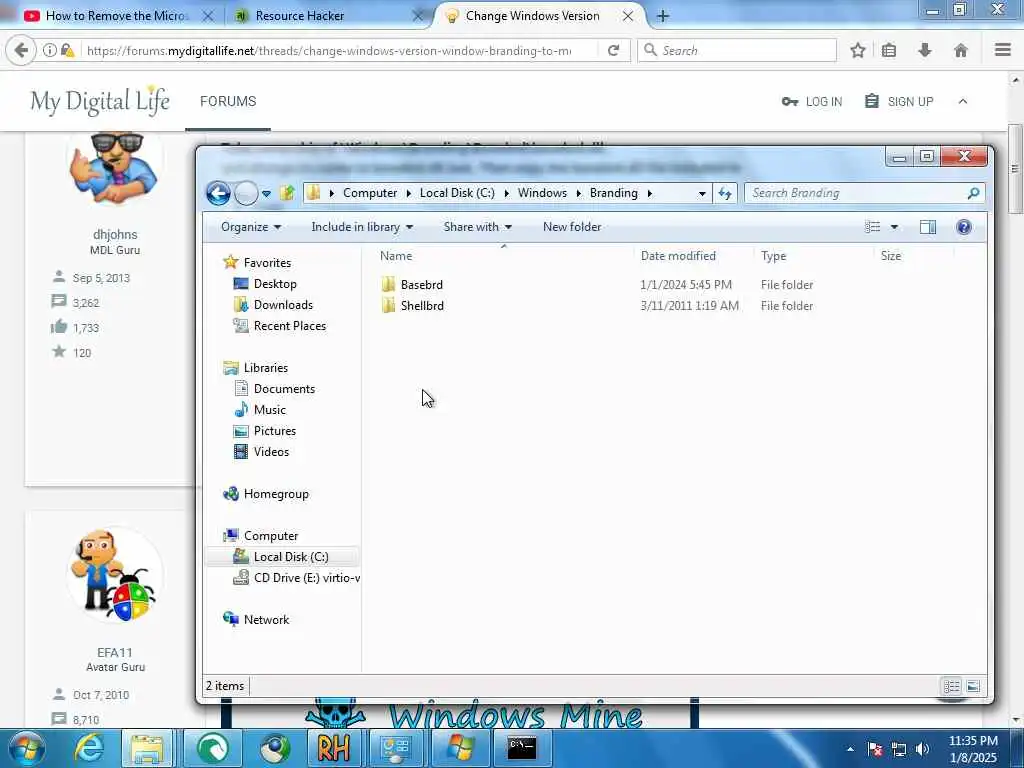Click the FORUMS tab on My Digital Life
Viewport: 1024px width, 768px height.
click(228, 101)
